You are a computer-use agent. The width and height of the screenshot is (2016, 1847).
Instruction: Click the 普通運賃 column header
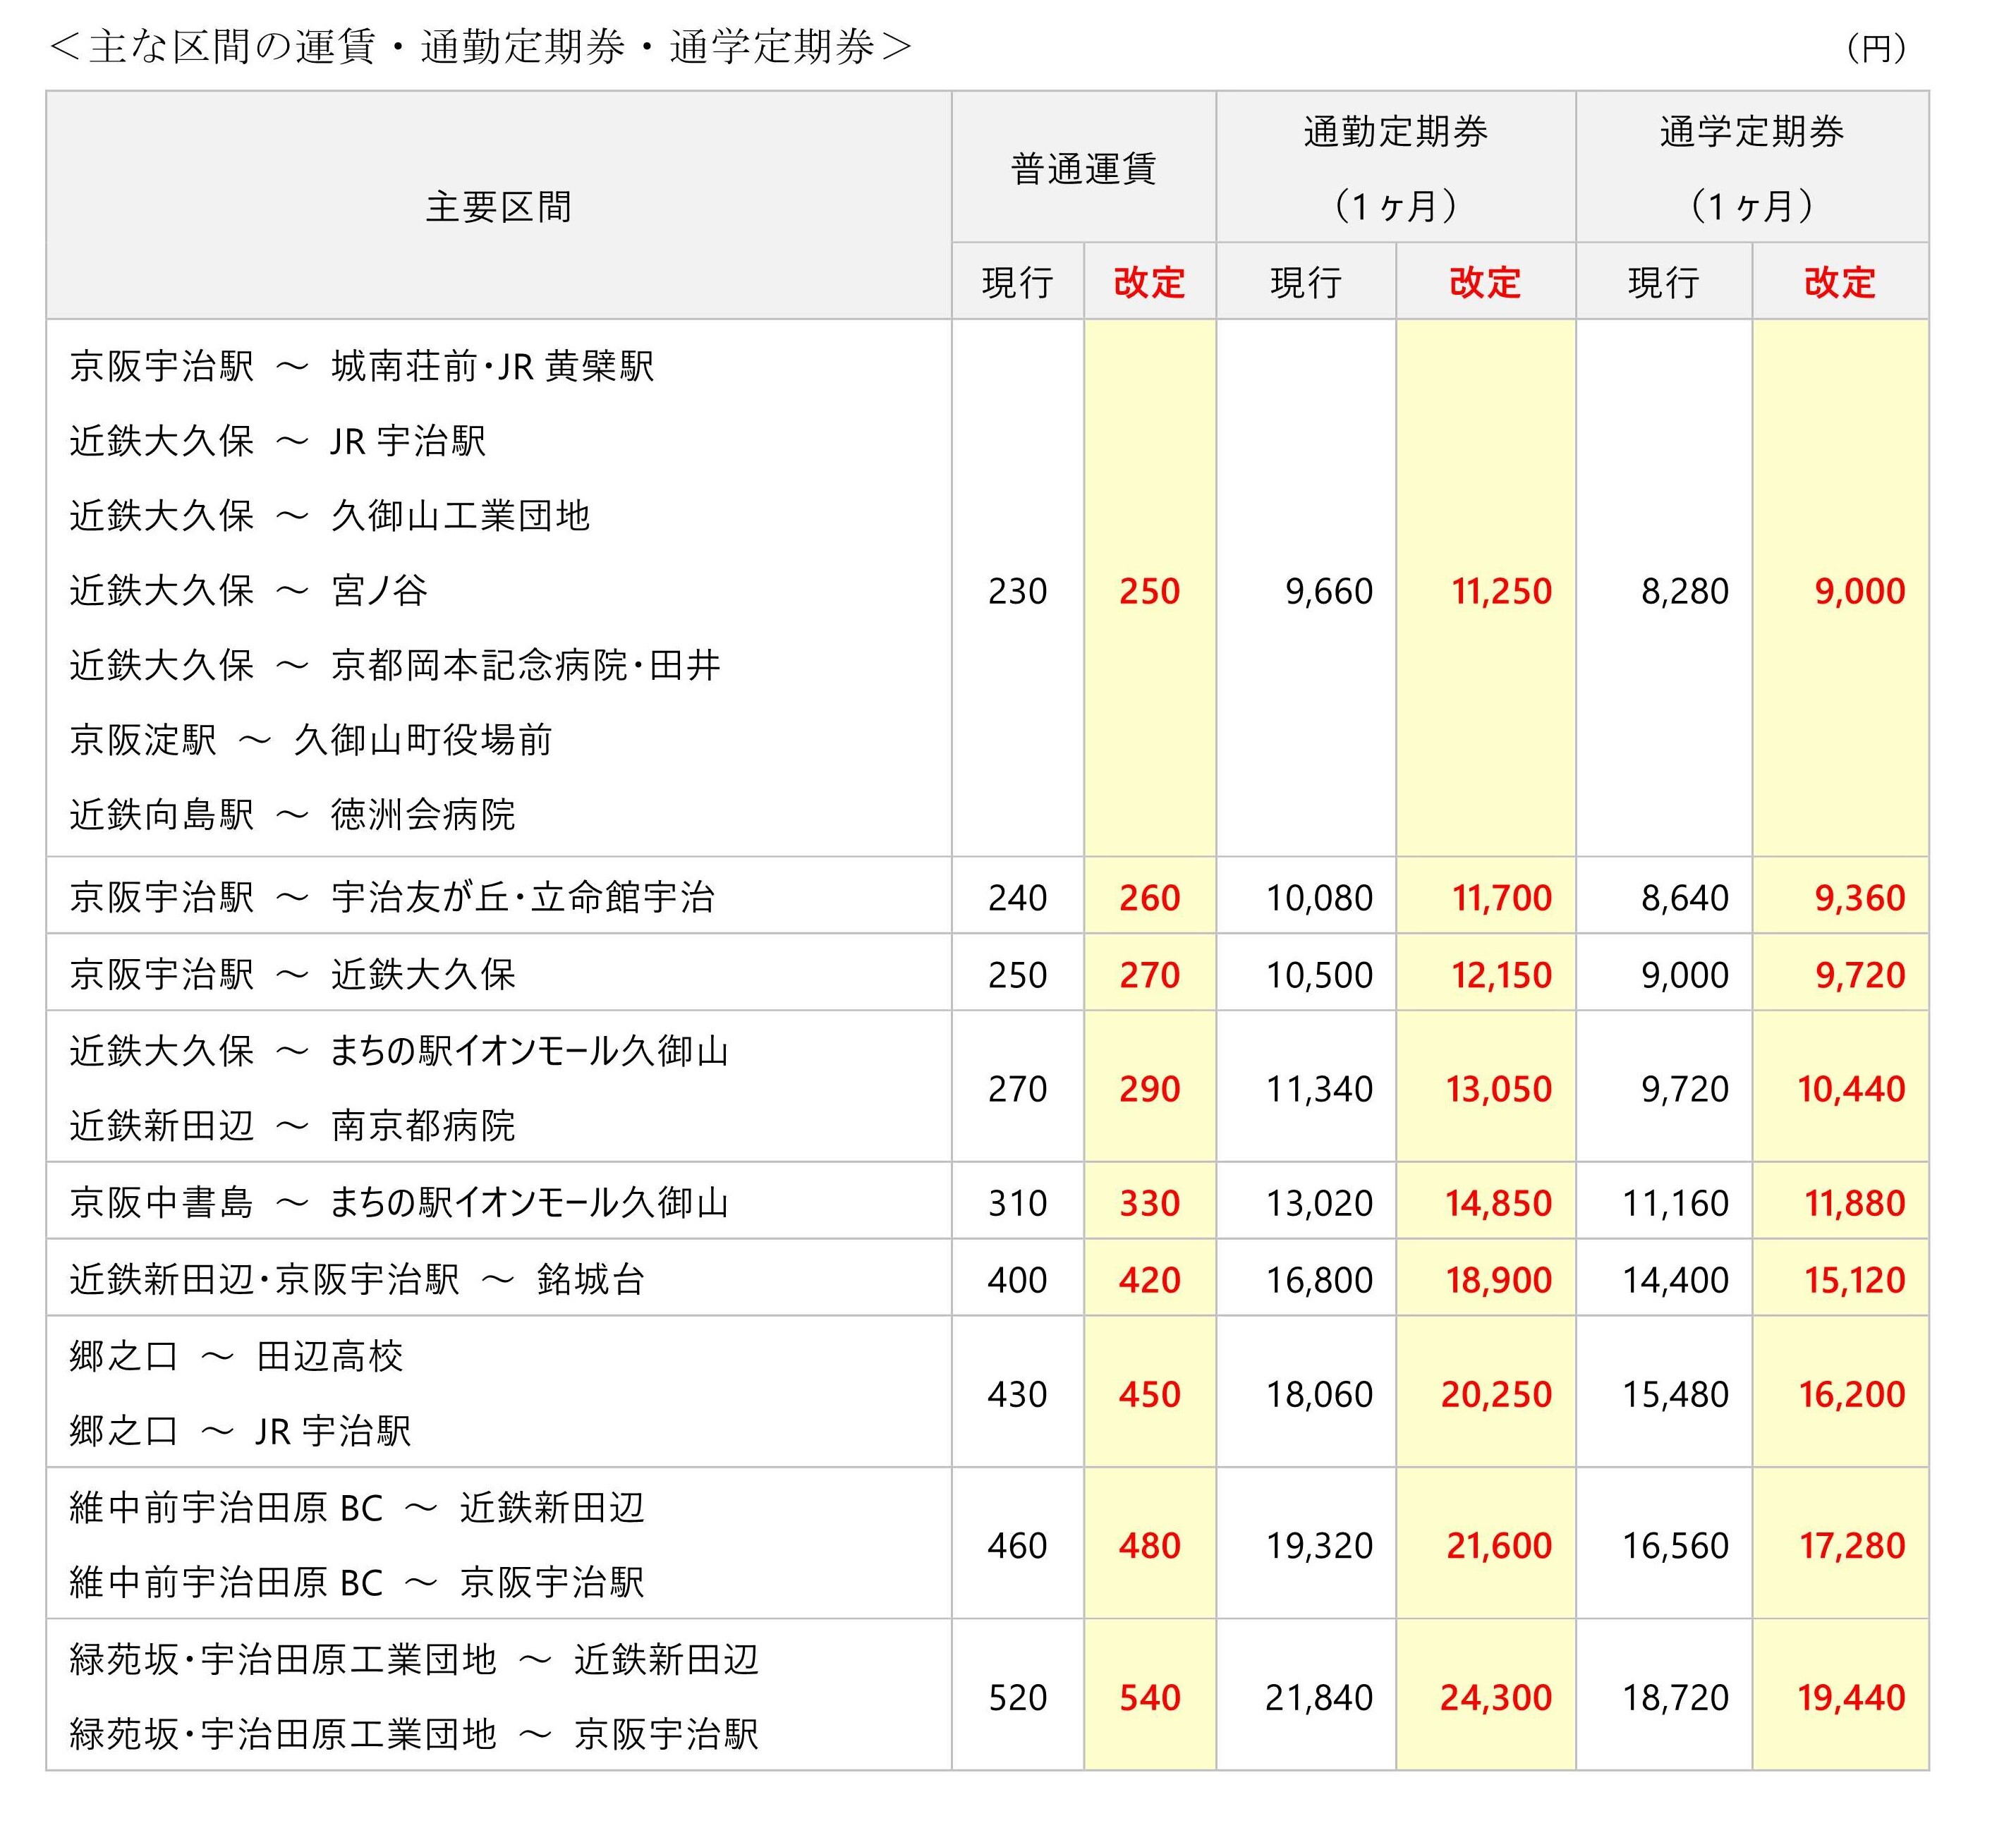tap(1084, 168)
